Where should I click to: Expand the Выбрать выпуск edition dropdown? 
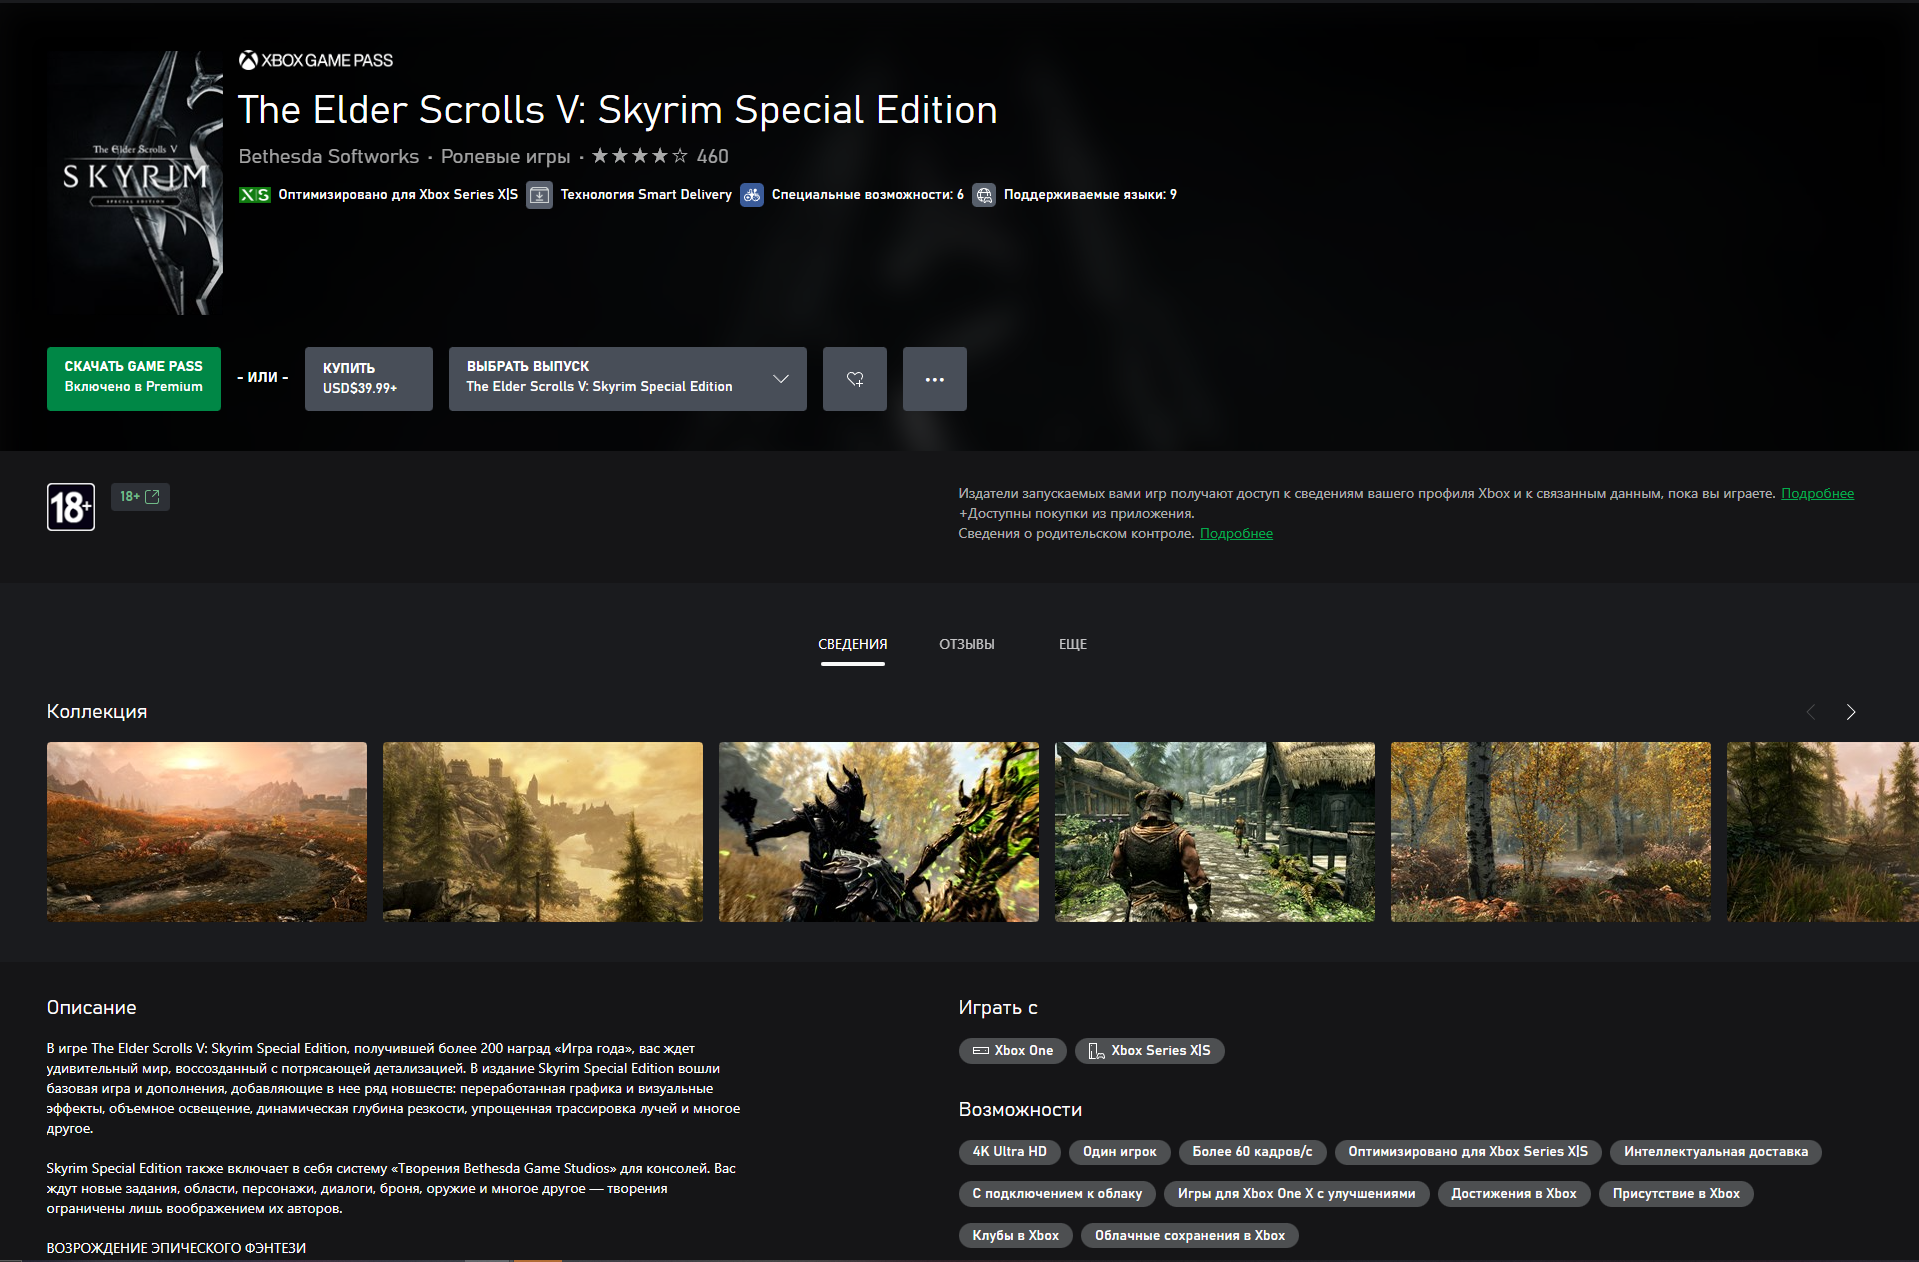(x=628, y=379)
